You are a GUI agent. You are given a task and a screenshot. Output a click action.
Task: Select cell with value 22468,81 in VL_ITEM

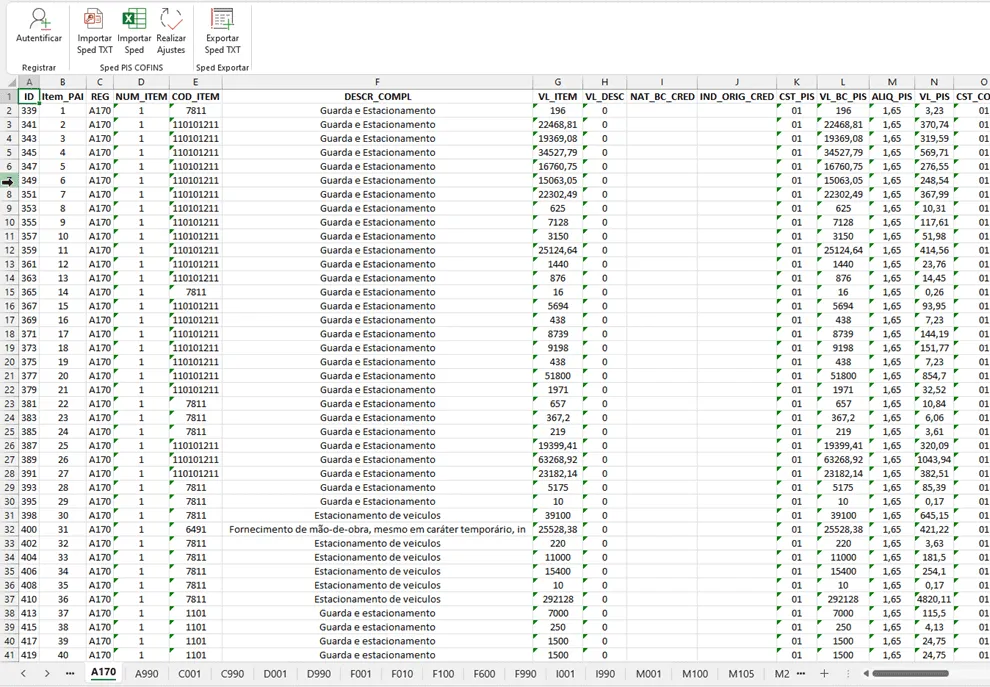coord(558,124)
